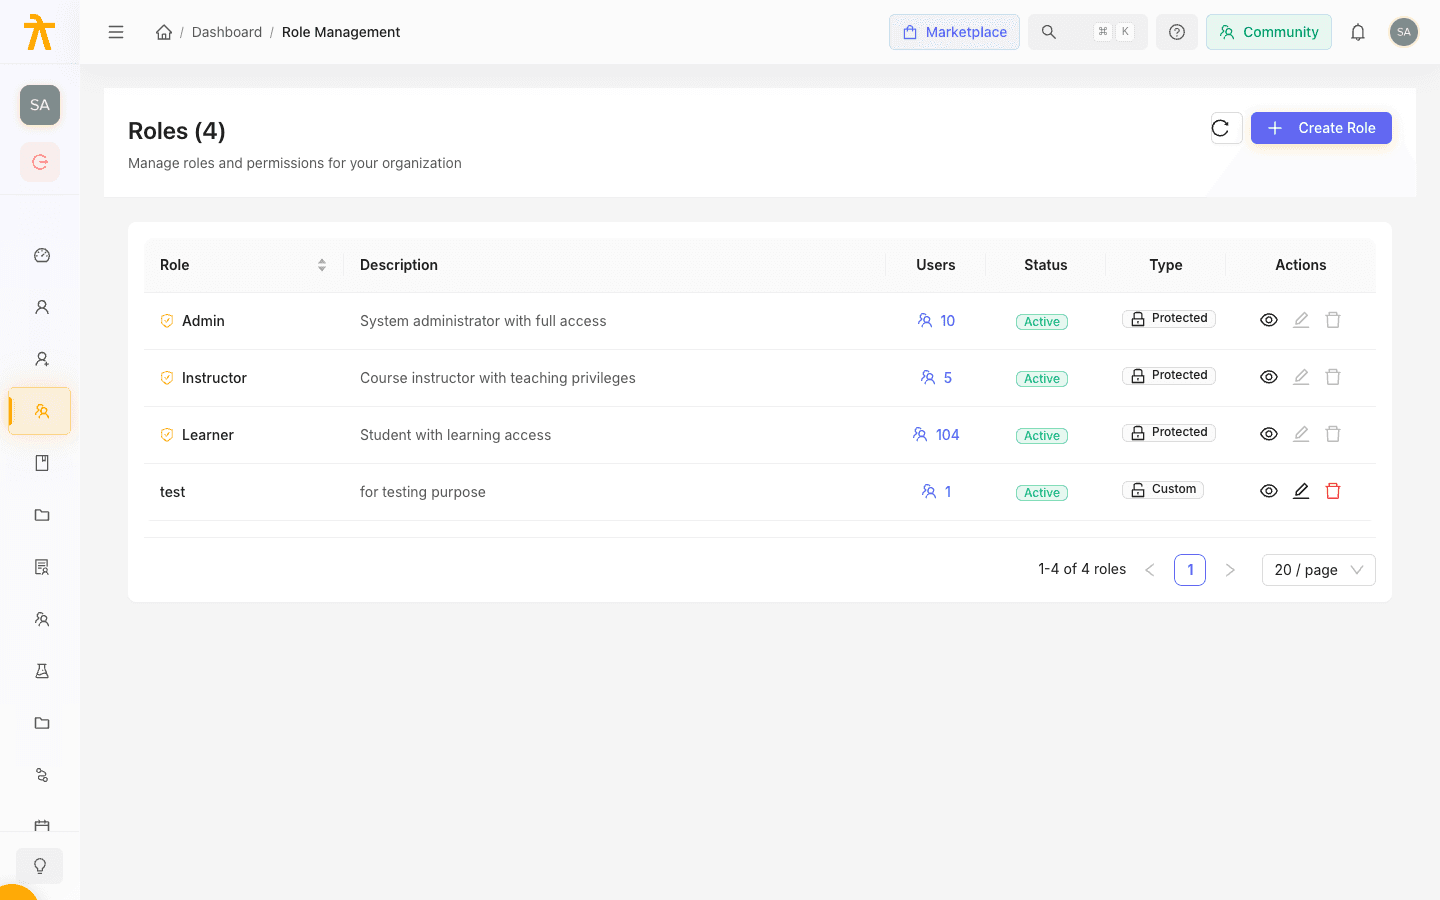Select page 1 in pagination

pyautogui.click(x=1190, y=570)
